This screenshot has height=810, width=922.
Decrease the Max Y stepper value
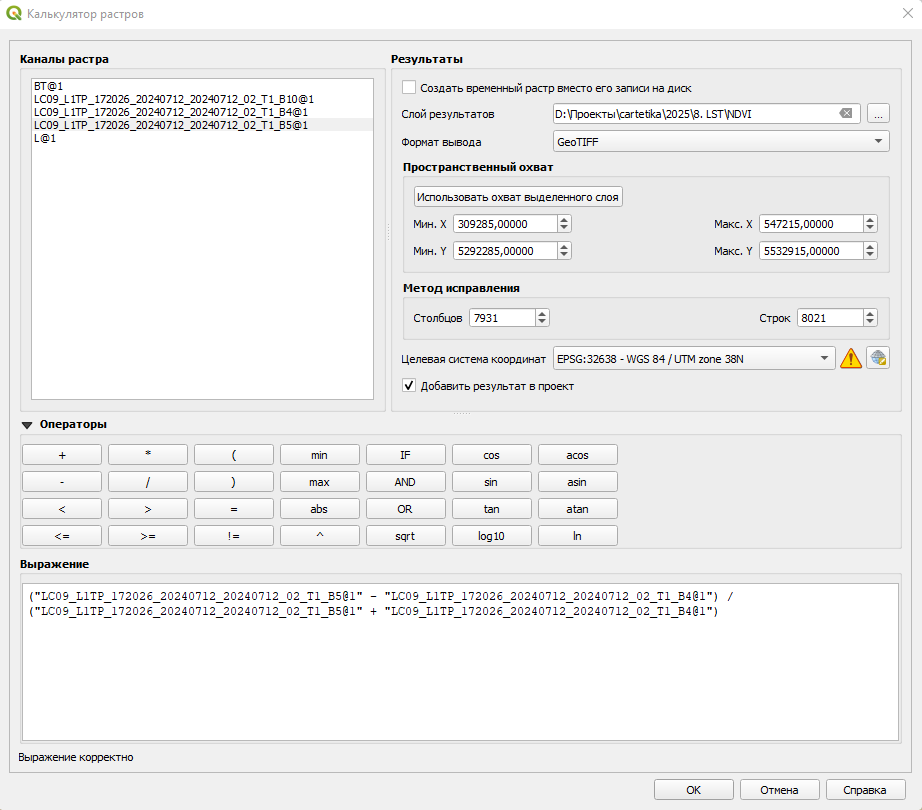870,255
